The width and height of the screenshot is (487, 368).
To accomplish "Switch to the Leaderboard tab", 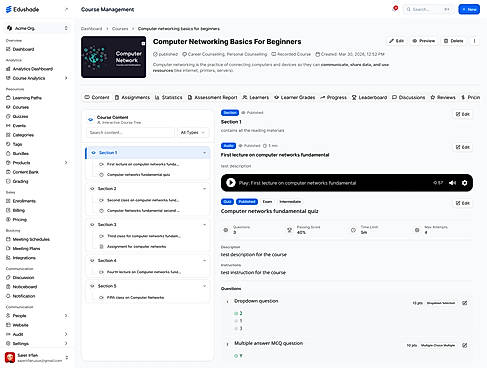I will click(x=369, y=97).
